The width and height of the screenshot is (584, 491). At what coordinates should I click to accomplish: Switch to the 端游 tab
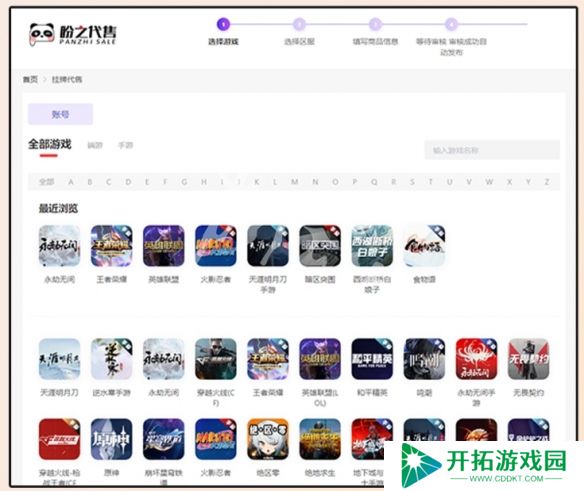coord(95,145)
